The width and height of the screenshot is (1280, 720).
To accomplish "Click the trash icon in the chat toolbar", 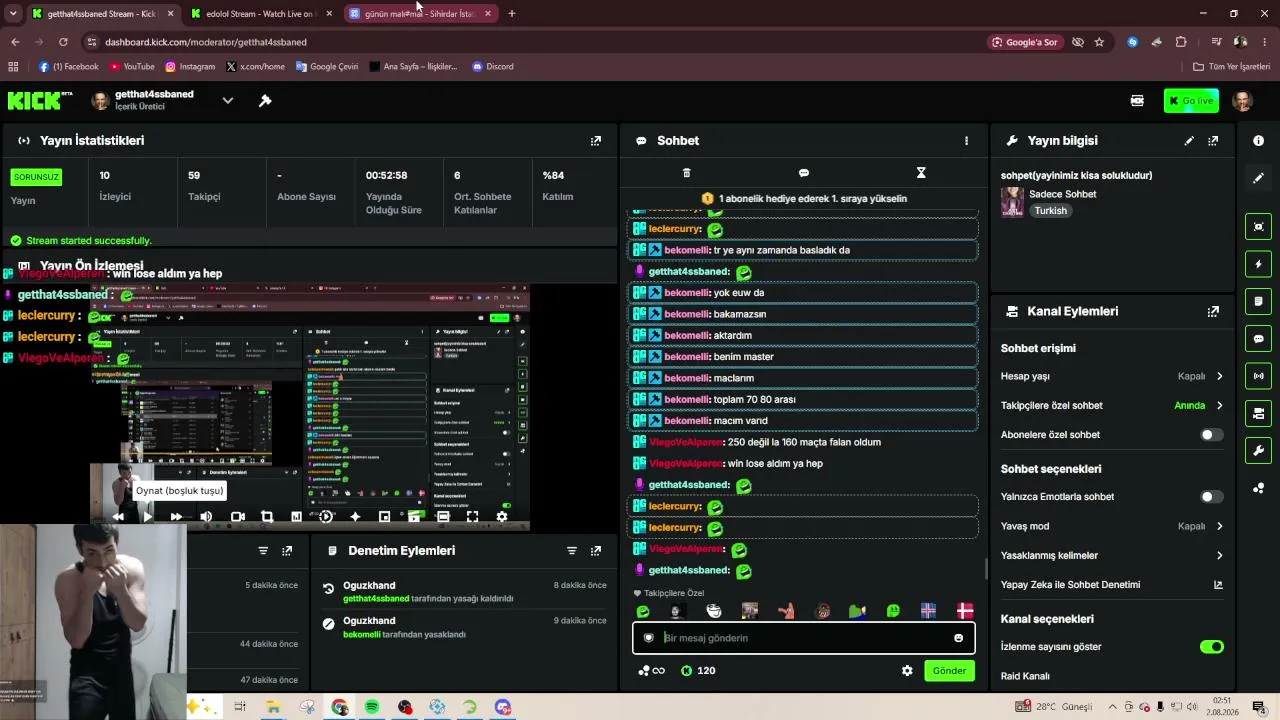I will [x=686, y=173].
